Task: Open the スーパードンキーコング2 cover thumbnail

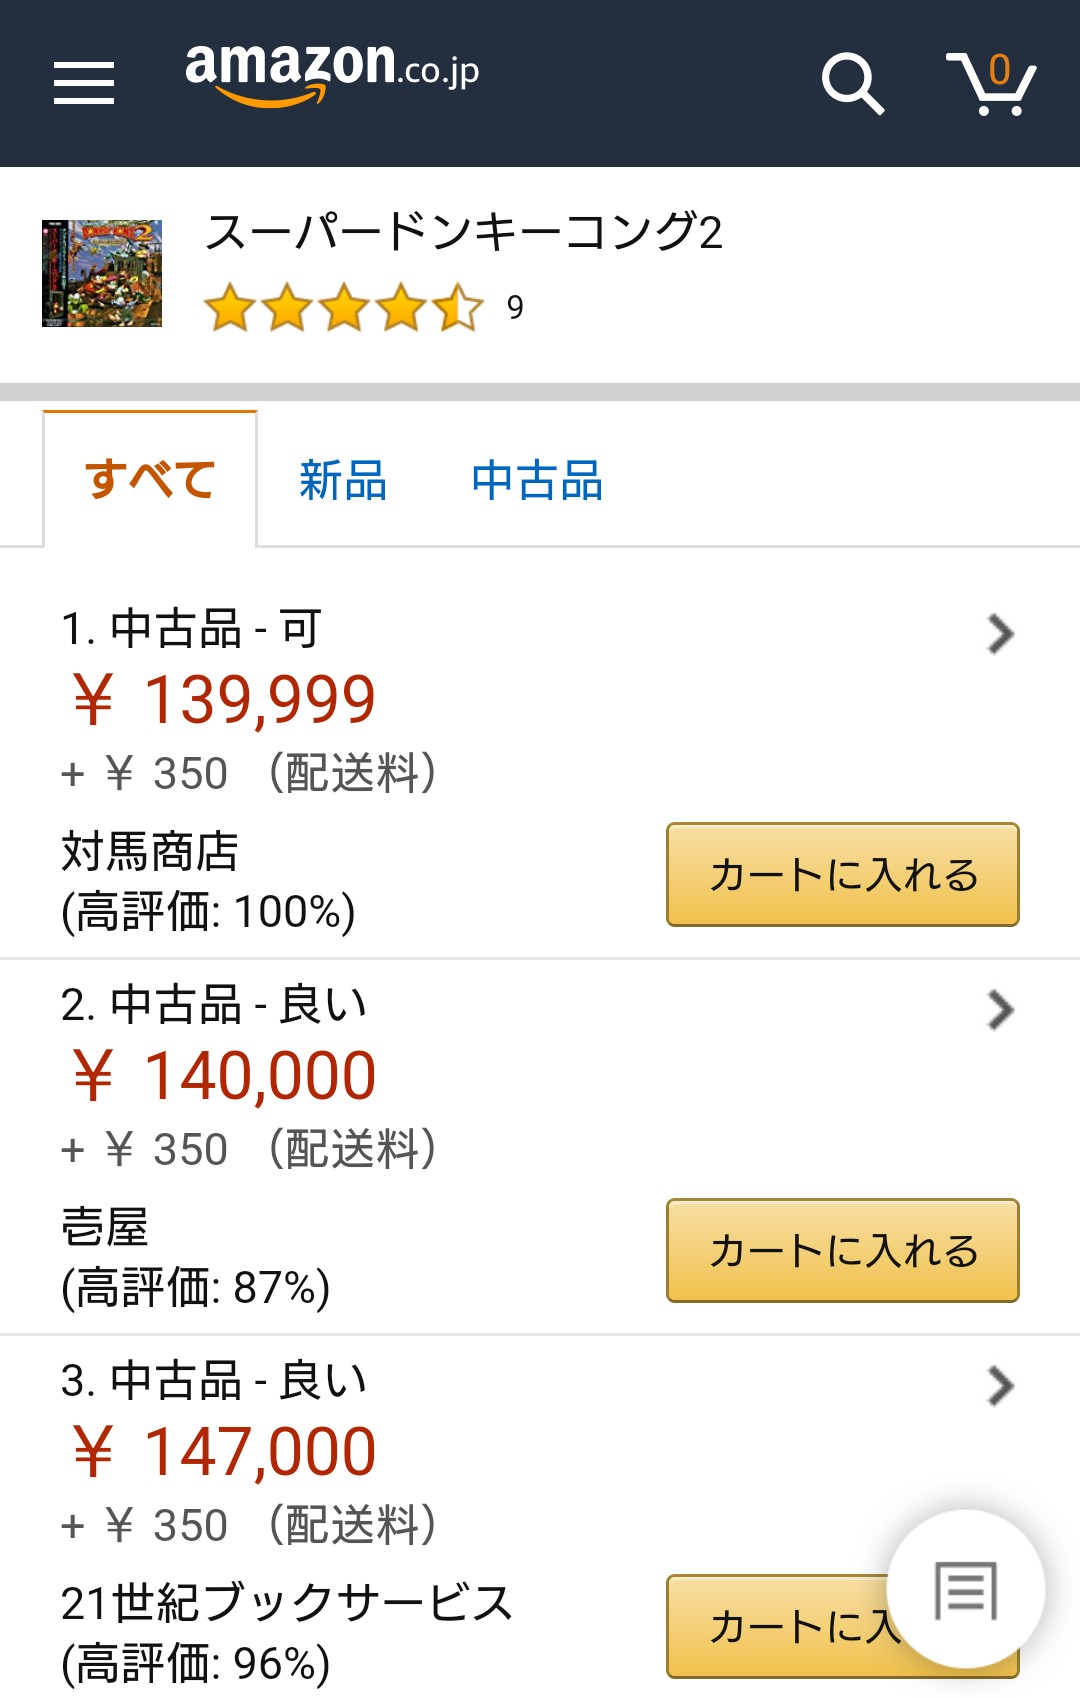Action: 102,273
